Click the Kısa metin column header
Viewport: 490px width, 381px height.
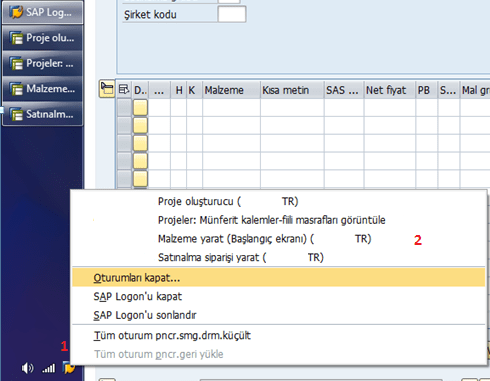292,90
